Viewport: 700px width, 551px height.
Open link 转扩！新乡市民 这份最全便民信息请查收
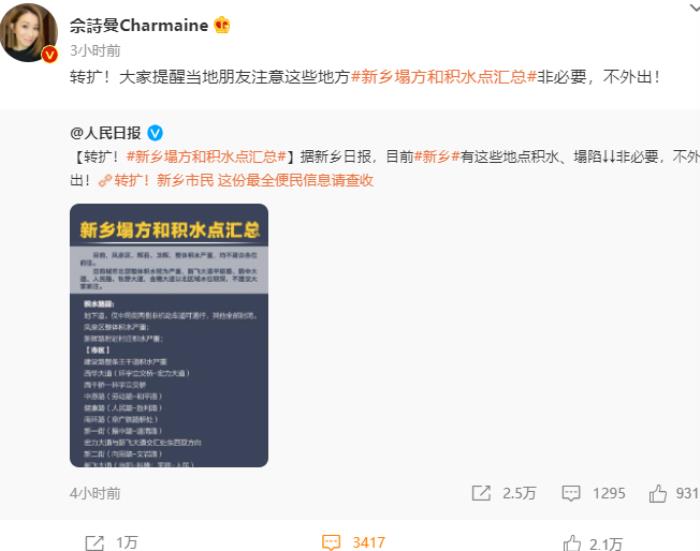coord(236,180)
